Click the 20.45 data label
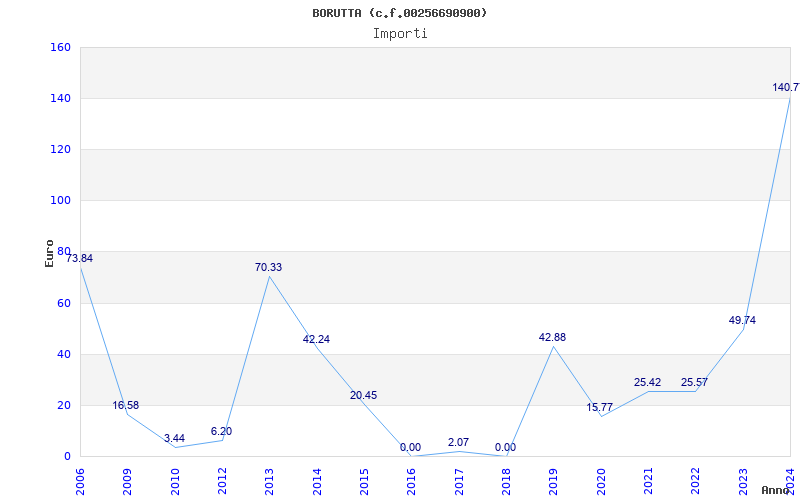Viewport: 800px width, 500px height. [x=363, y=395]
